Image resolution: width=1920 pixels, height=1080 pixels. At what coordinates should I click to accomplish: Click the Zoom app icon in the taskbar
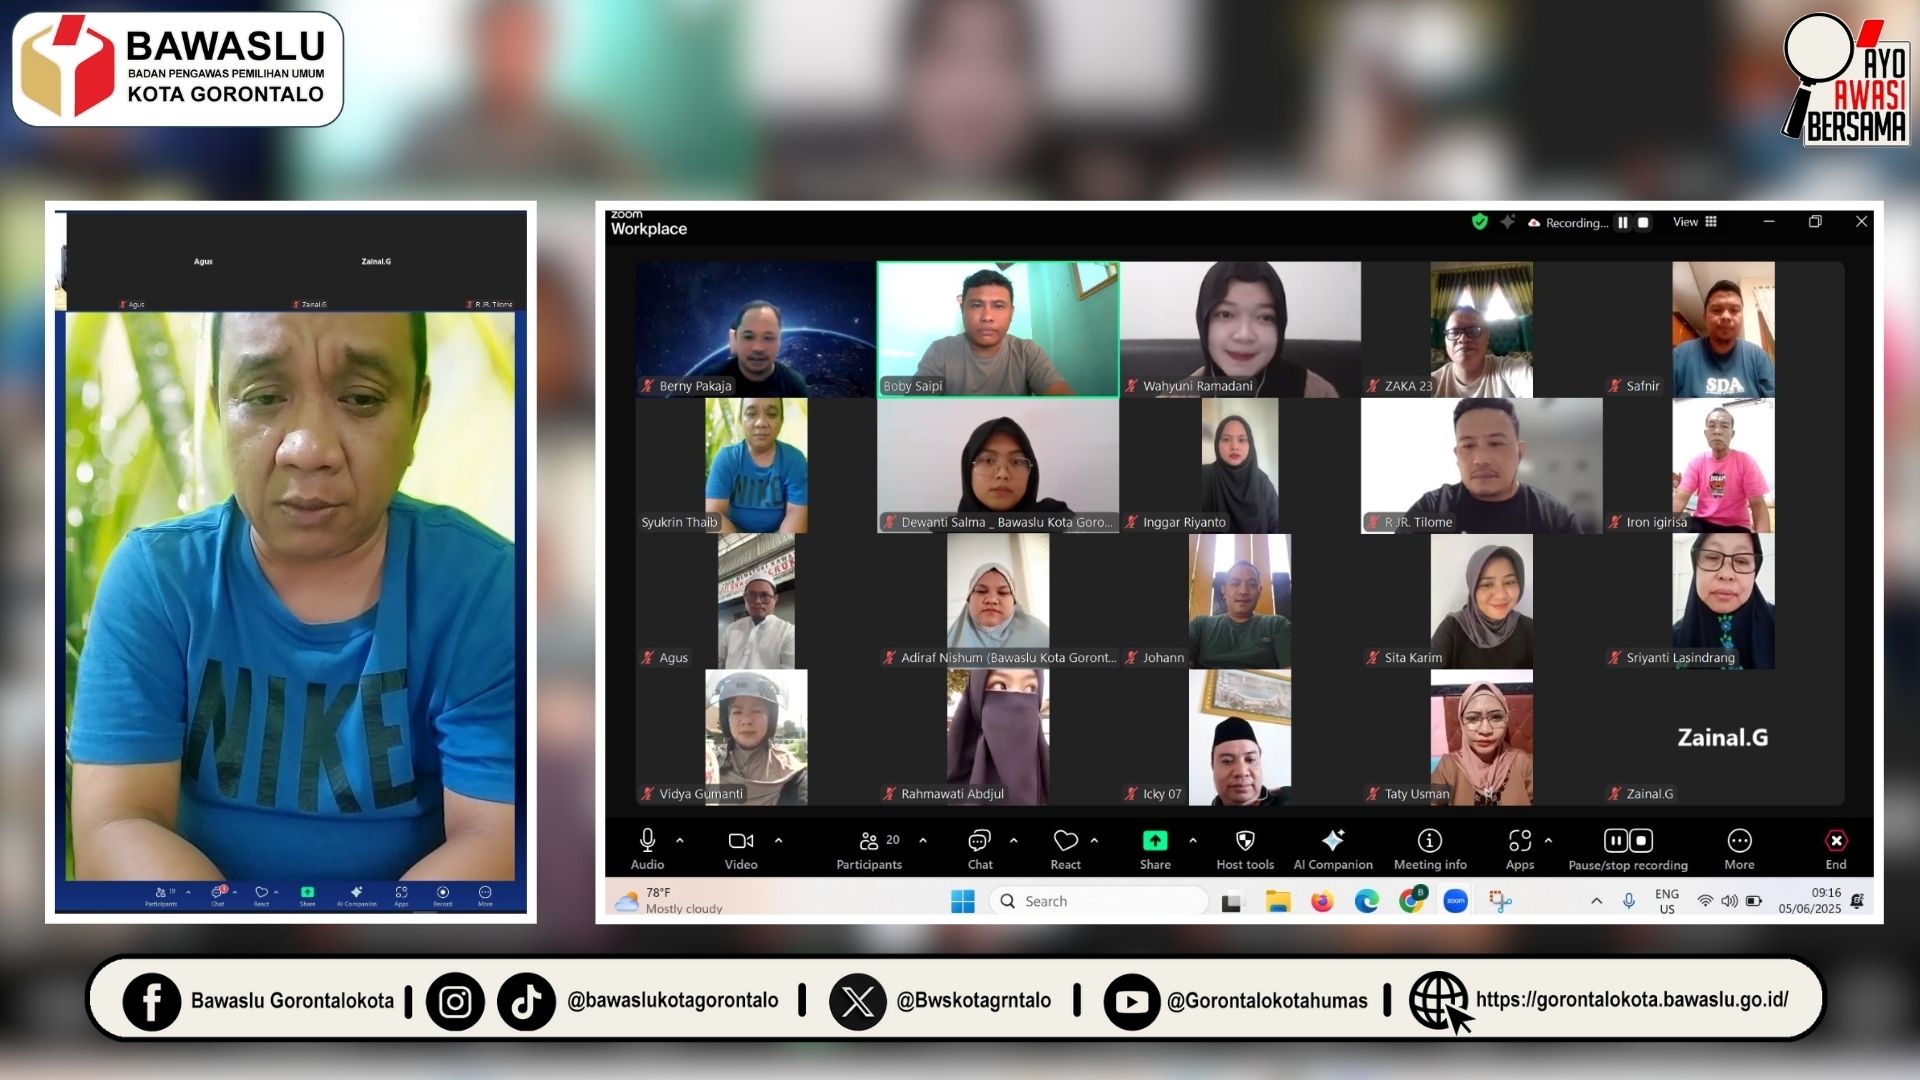pyautogui.click(x=1455, y=901)
